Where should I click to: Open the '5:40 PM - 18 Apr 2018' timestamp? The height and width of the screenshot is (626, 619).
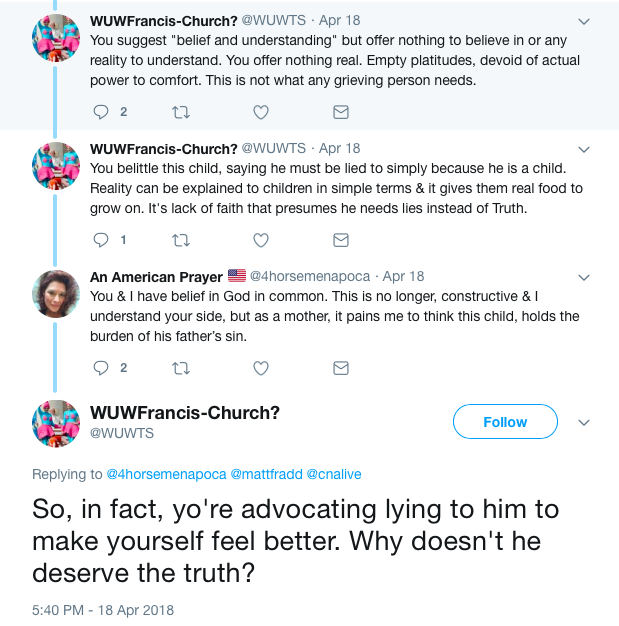(x=103, y=608)
